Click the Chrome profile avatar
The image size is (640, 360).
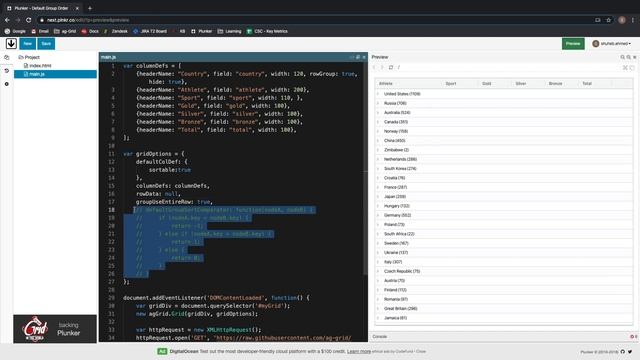click(622, 20)
